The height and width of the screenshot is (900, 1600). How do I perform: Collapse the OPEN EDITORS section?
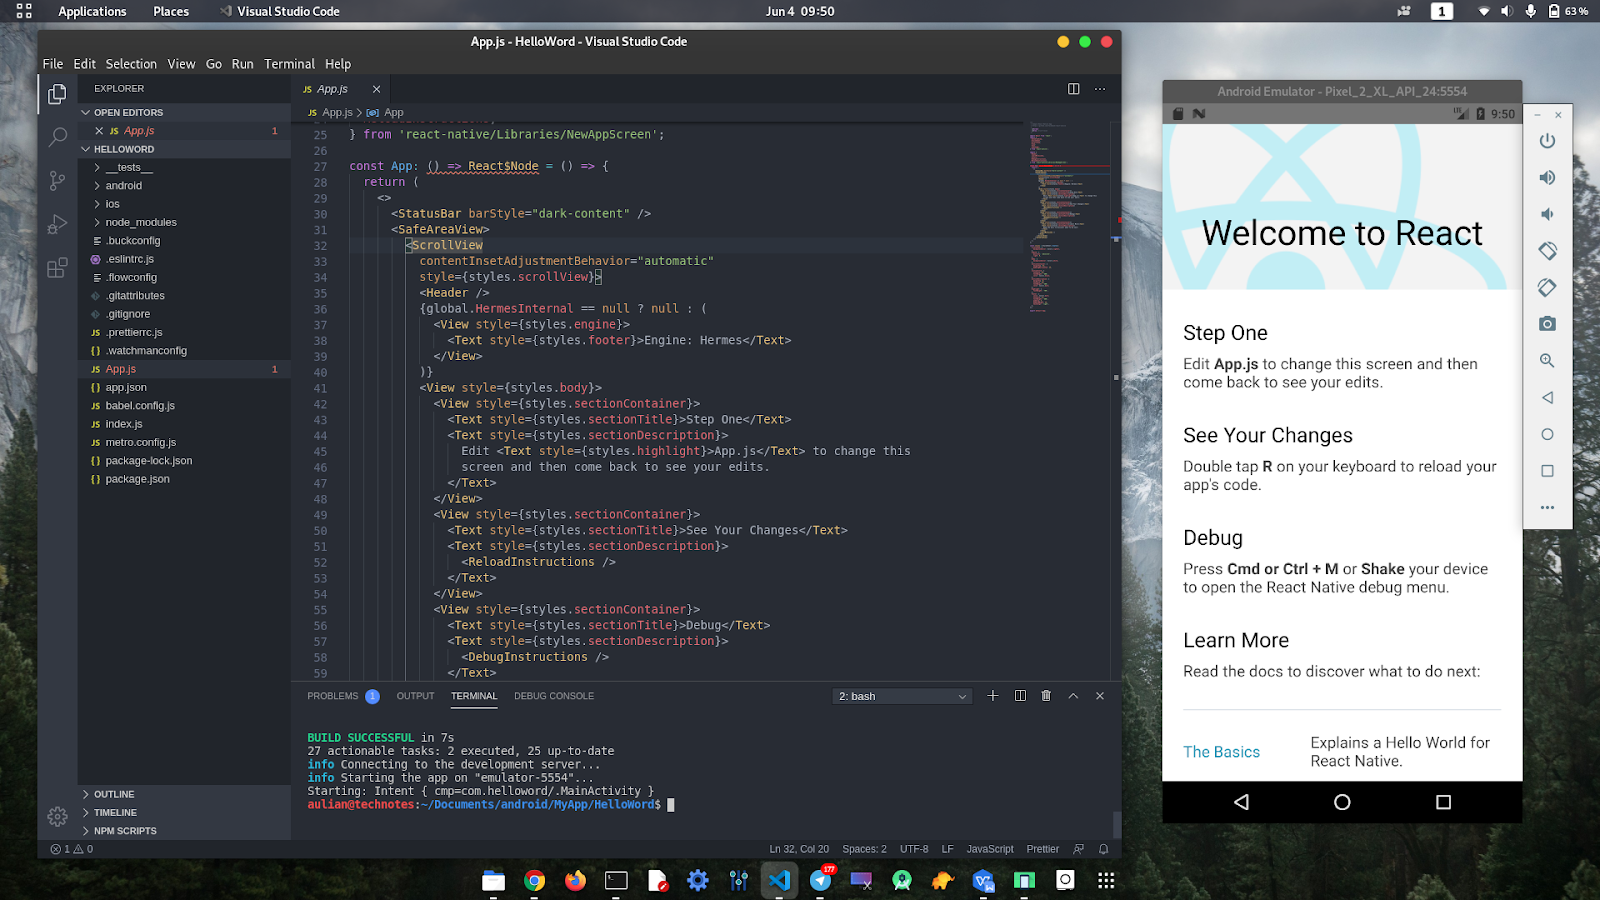[x=185, y=112]
